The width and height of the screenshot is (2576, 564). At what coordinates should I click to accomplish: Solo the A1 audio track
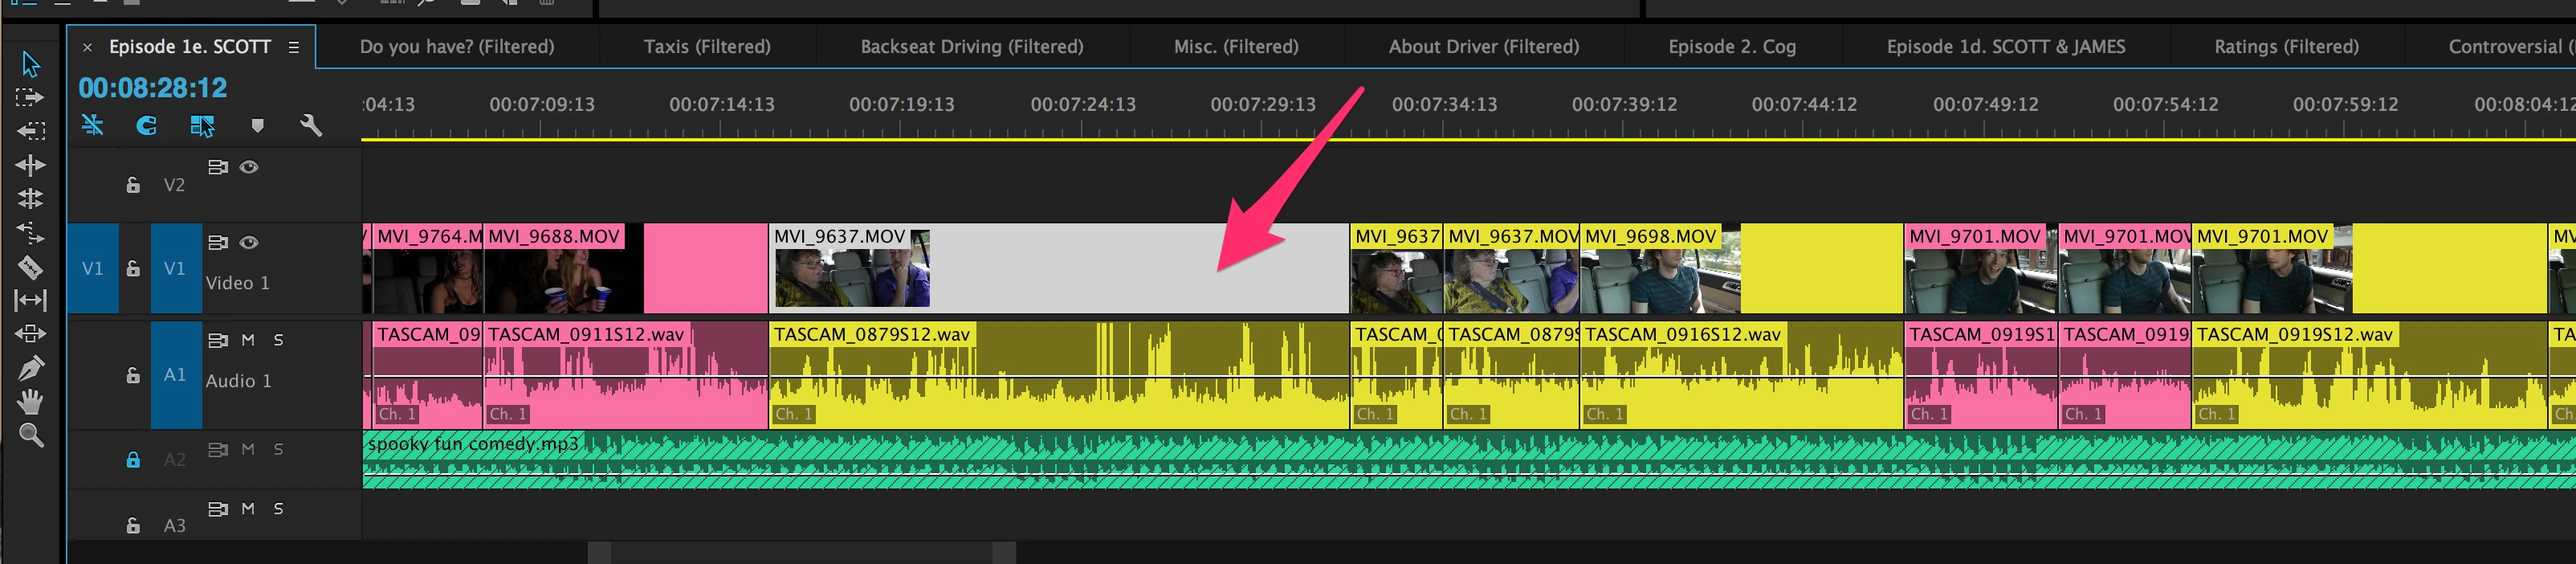(278, 340)
